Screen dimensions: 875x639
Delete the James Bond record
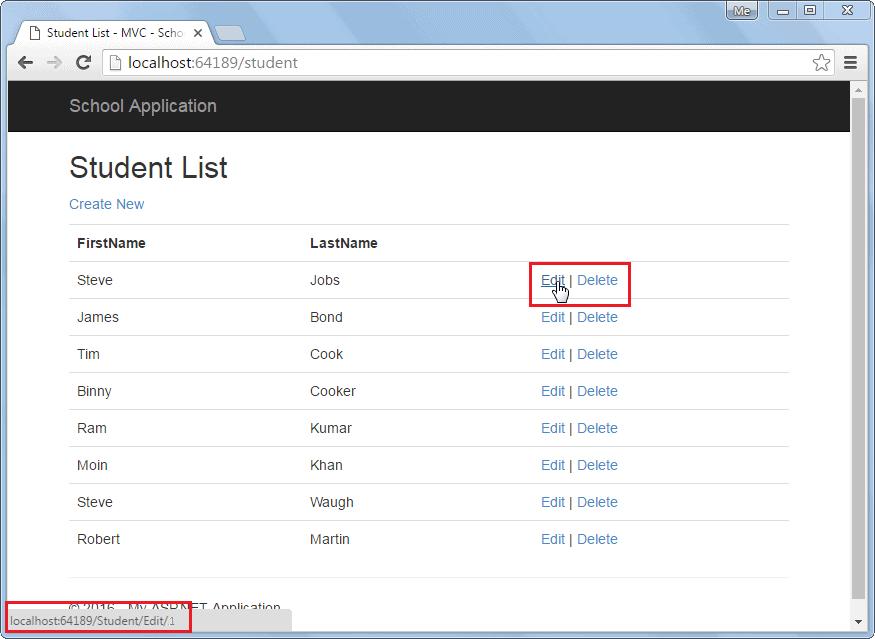coord(597,317)
